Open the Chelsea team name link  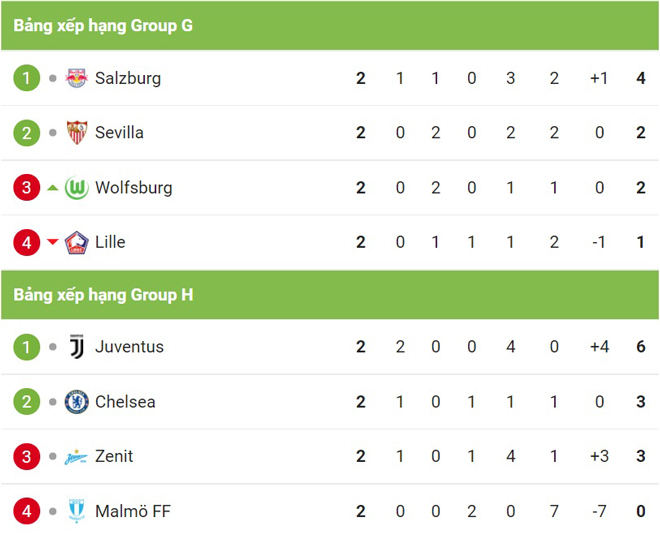pos(125,402)
